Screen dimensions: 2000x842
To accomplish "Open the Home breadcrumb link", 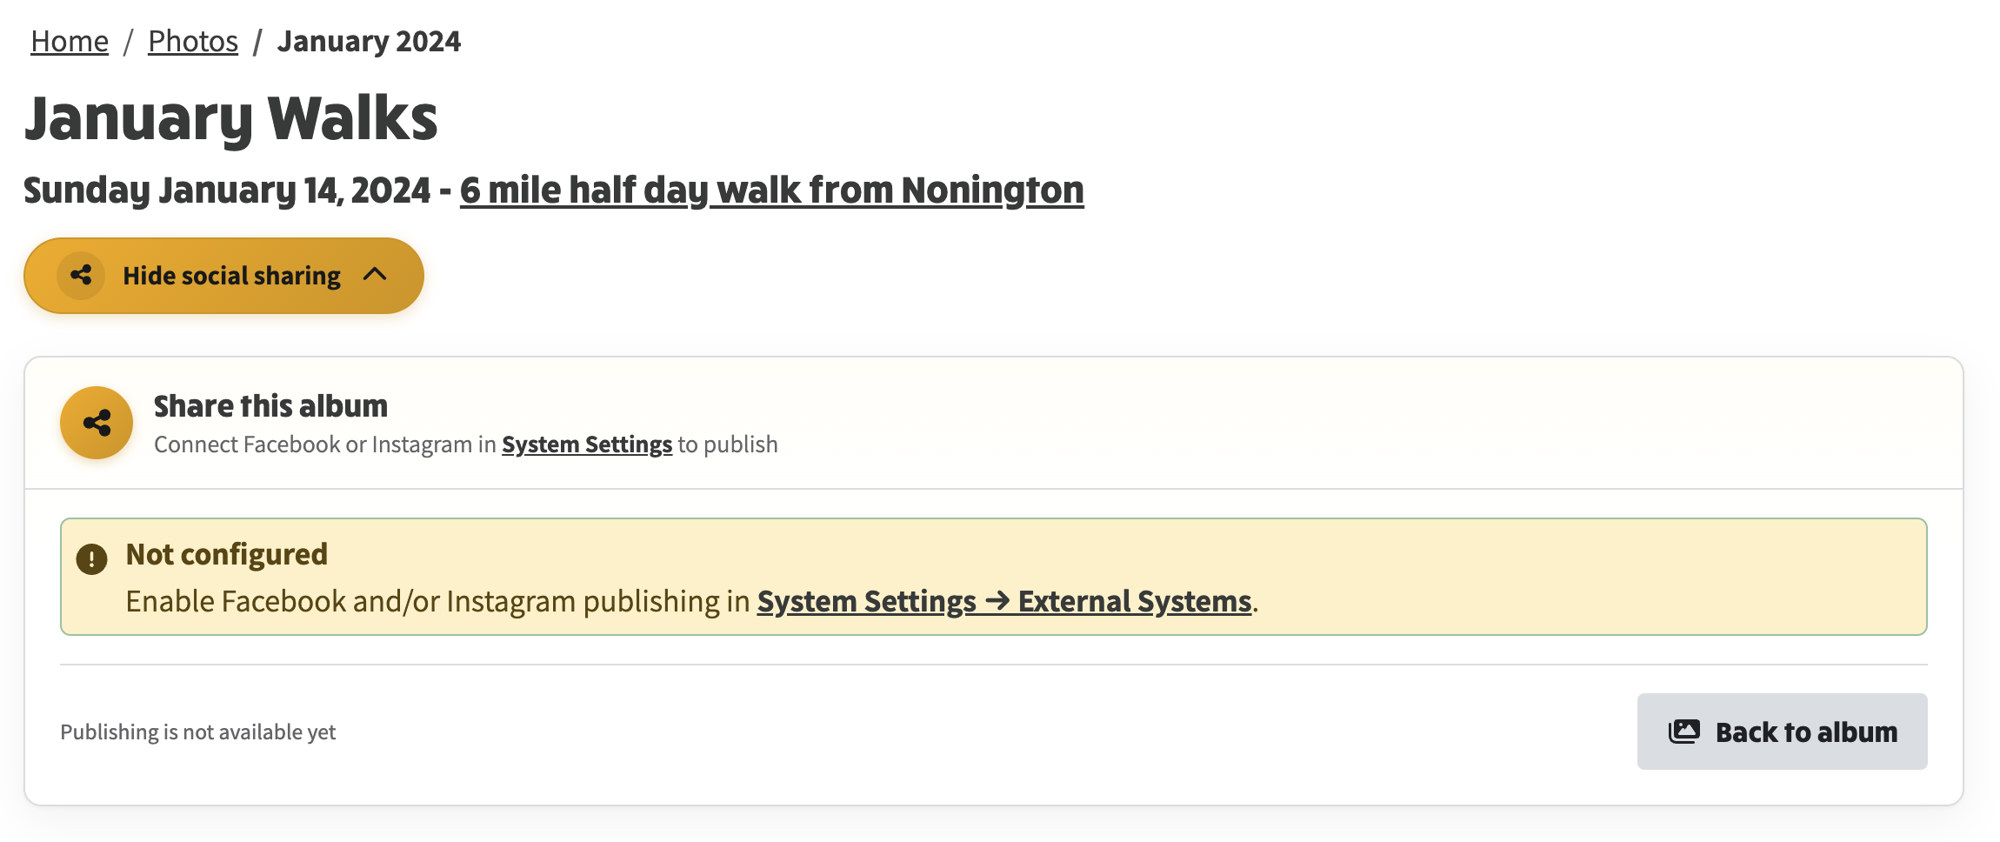I will pos(69,41).
